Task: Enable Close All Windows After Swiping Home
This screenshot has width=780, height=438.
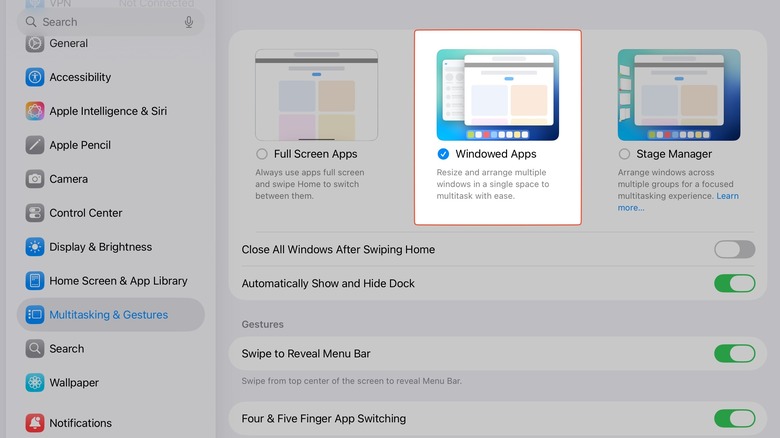Action: (x=734, y=250)
